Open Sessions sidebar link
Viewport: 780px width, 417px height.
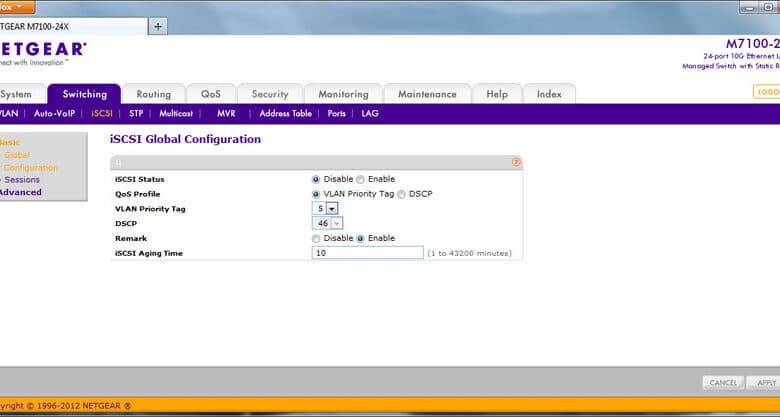(22, 180)
